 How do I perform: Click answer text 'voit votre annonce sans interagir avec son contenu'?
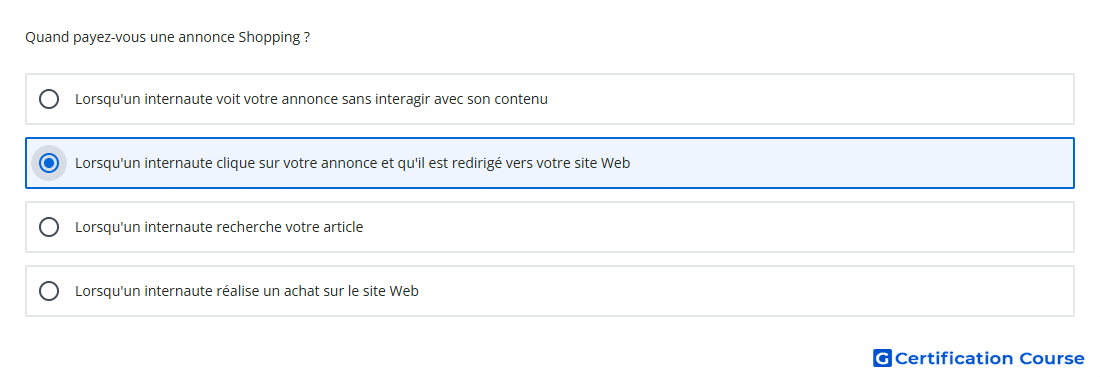pos(311,100)
